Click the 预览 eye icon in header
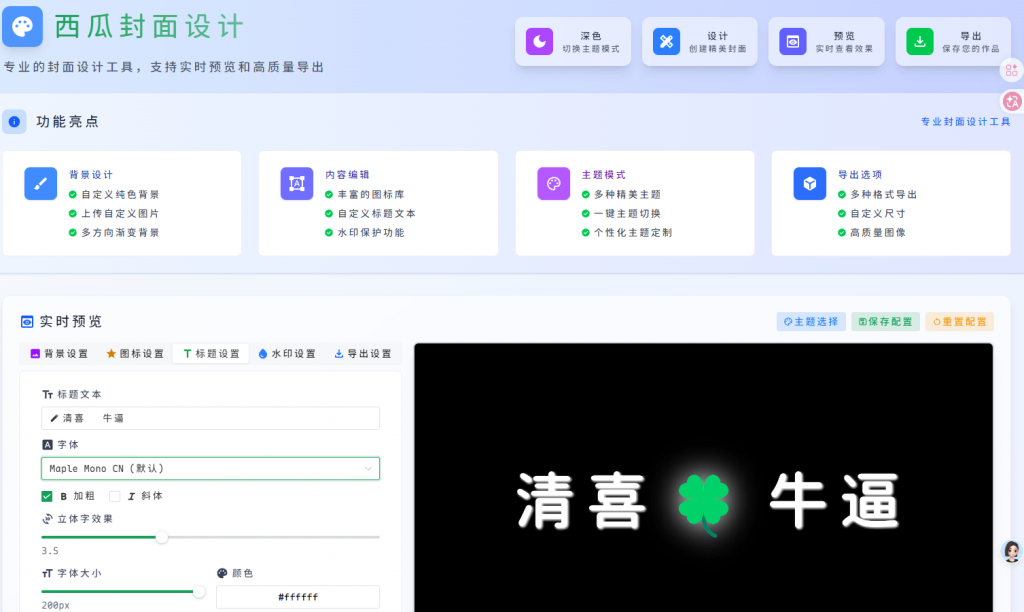The image size is (1024, 612). point(792,41)
